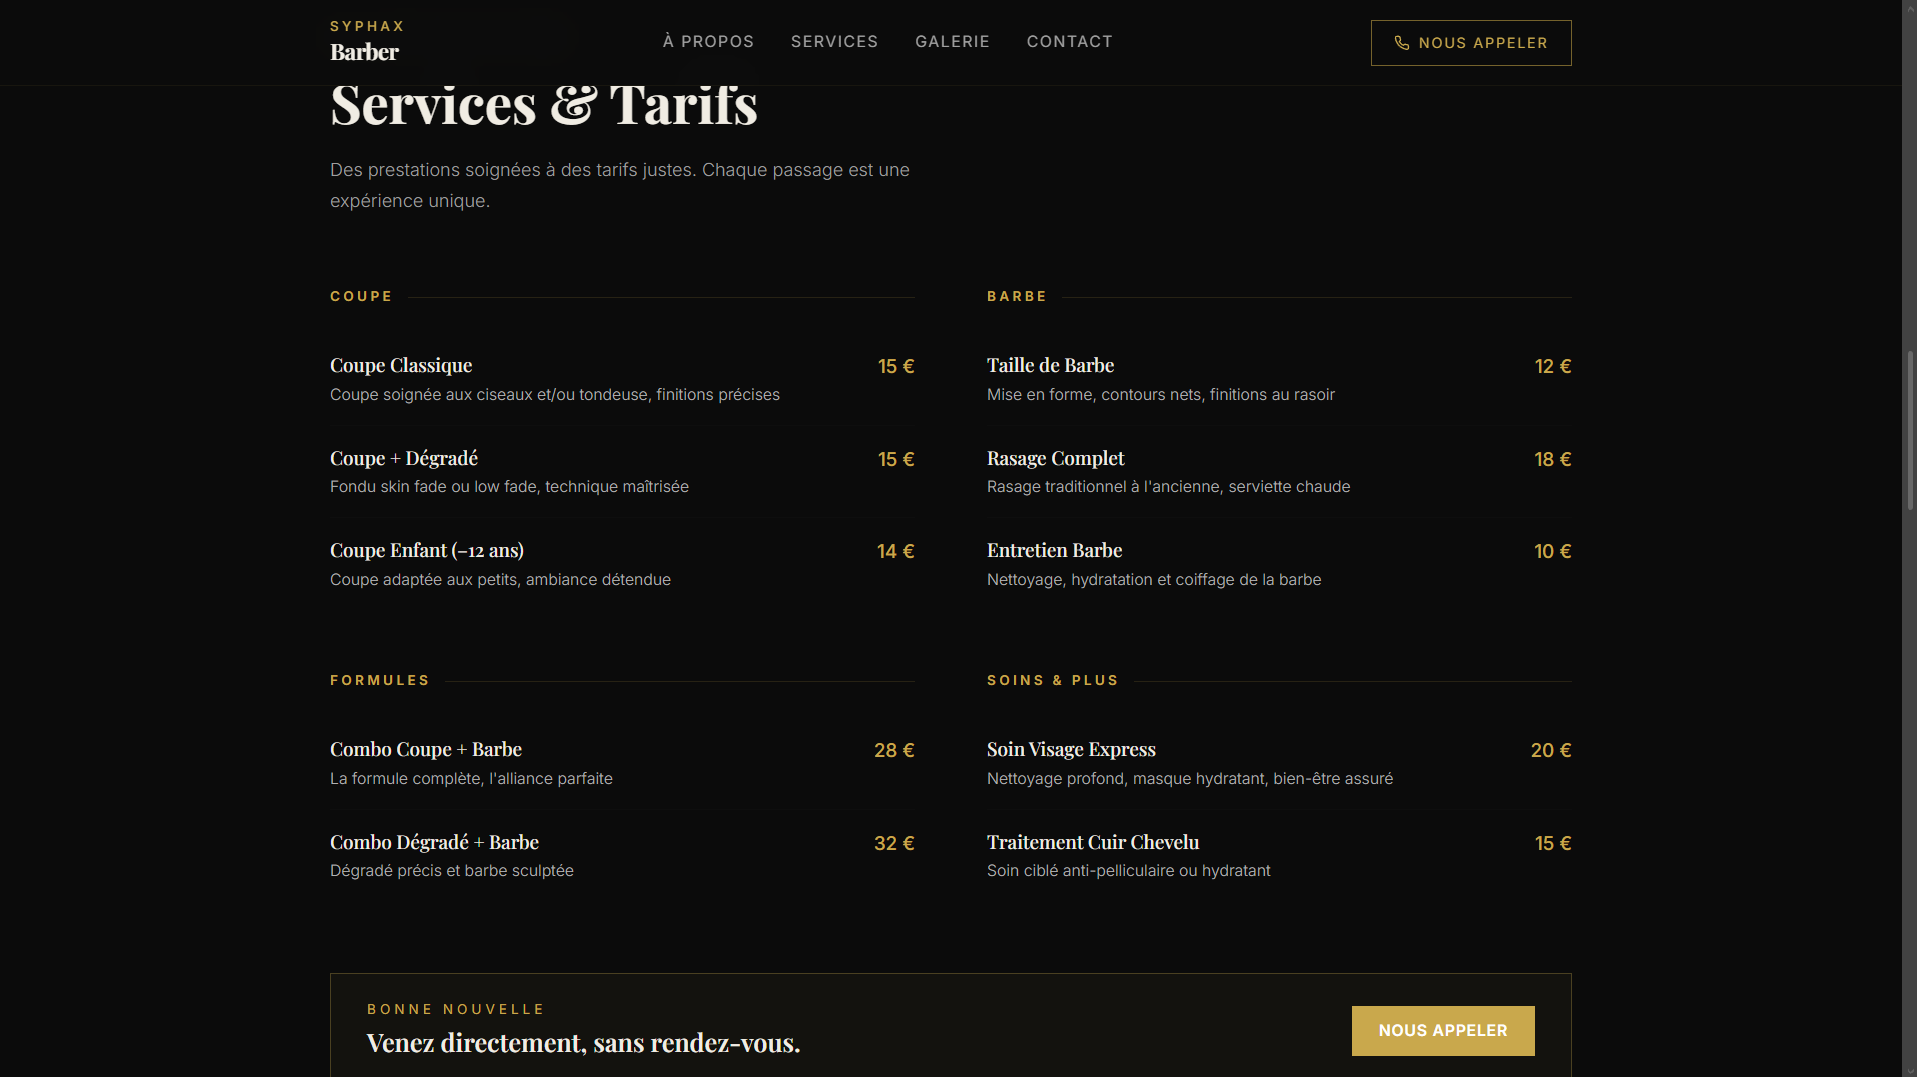
Task: Select the Combo Coupe + Barbe title
Action: click(426, 750)
